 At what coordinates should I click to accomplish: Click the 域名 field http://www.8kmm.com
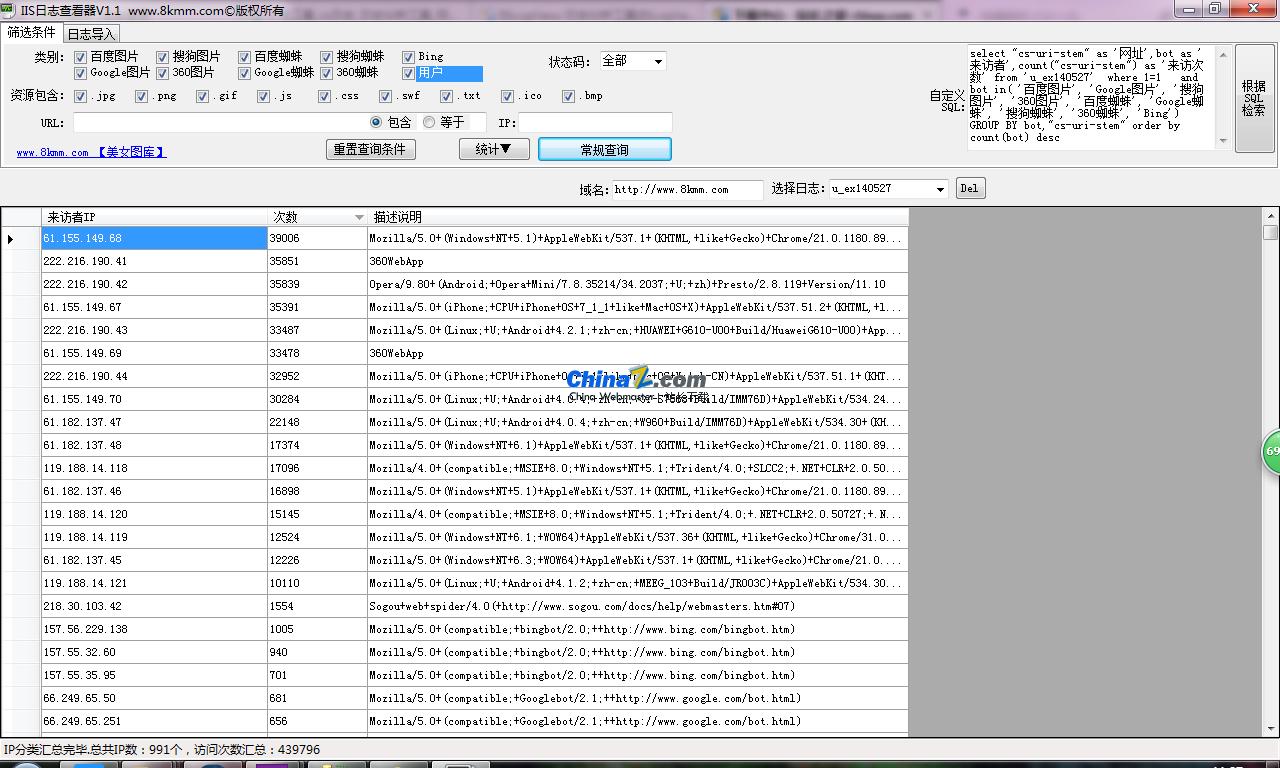coord(687,189)
